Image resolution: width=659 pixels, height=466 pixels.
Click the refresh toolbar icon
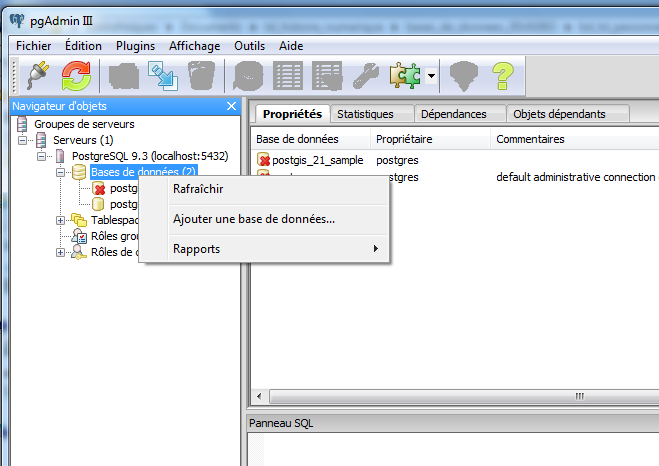[x=76, y=76]
